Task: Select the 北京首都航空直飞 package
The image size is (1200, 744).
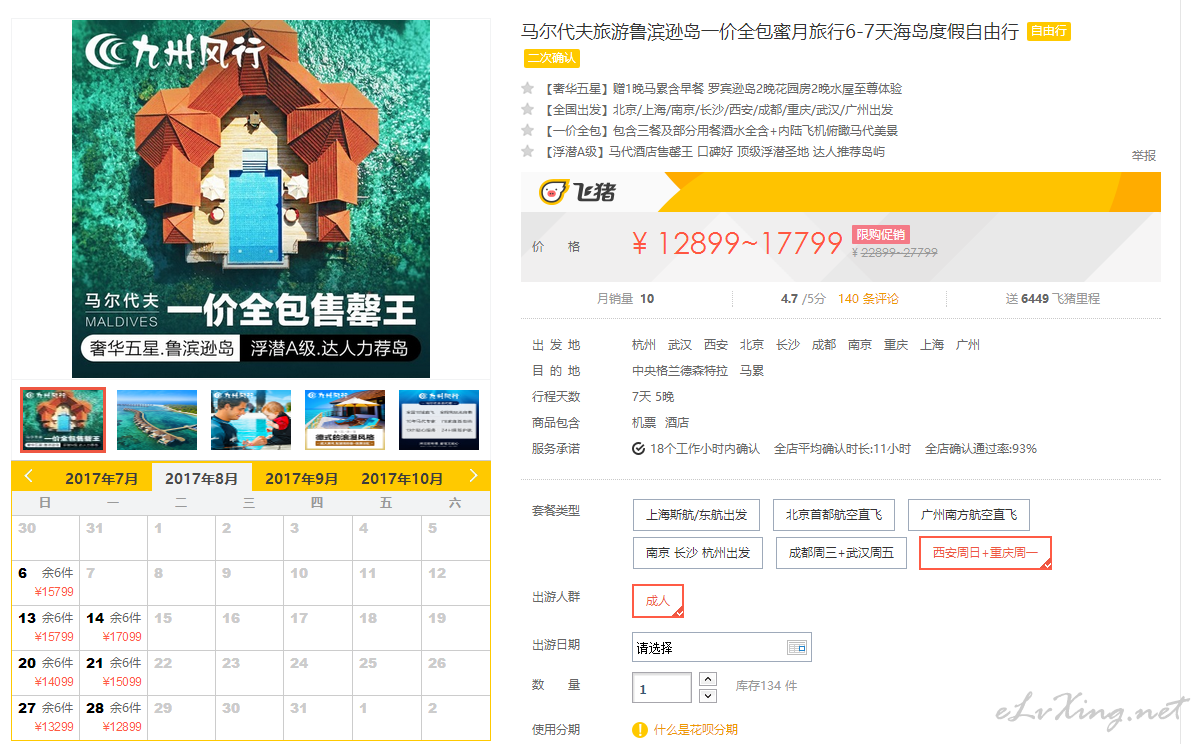Action: click(833, 515)
